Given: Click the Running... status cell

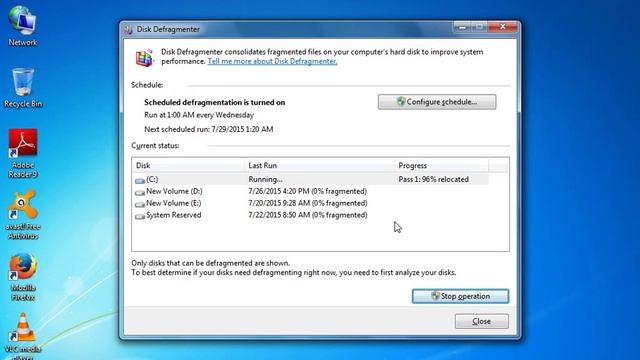Looking at the screenshot, I should (x=265, y=179).
